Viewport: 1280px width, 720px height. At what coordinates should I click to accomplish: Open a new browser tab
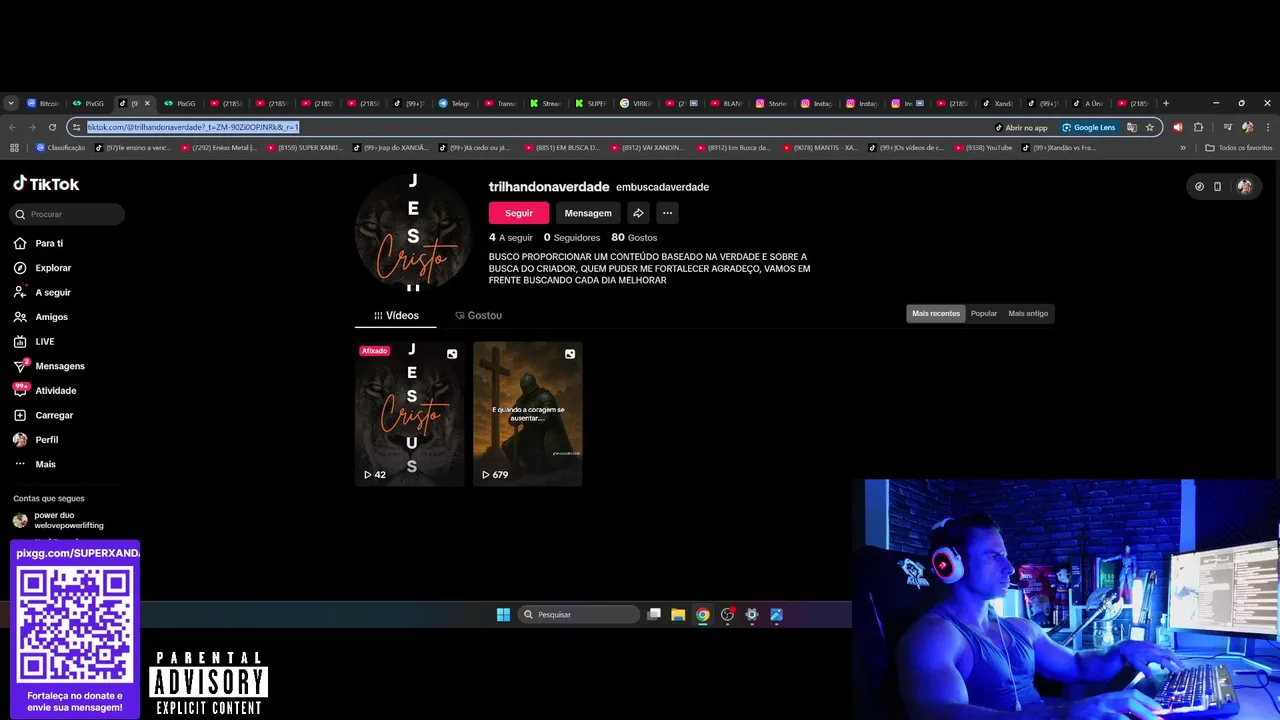coord(1166,103)
